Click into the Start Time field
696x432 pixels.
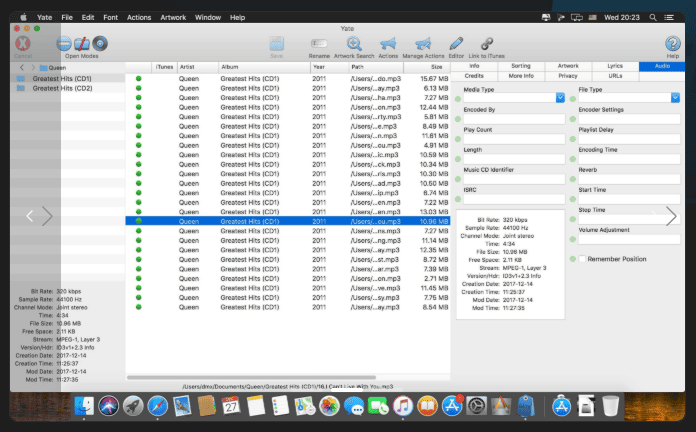[629, 199]
